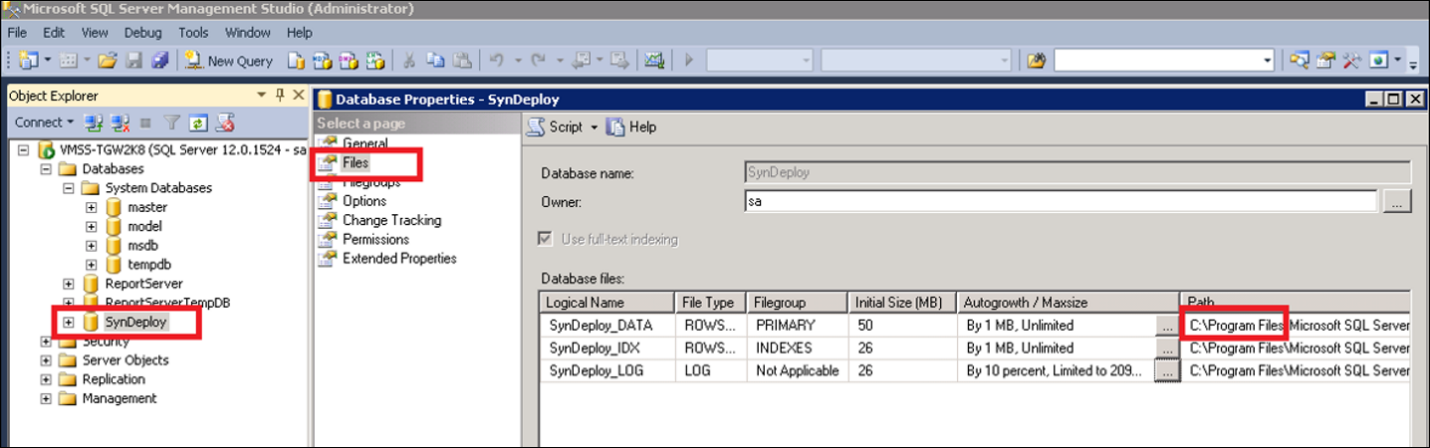
Task: Select the Permissions properties page
Action: [375, 239]
